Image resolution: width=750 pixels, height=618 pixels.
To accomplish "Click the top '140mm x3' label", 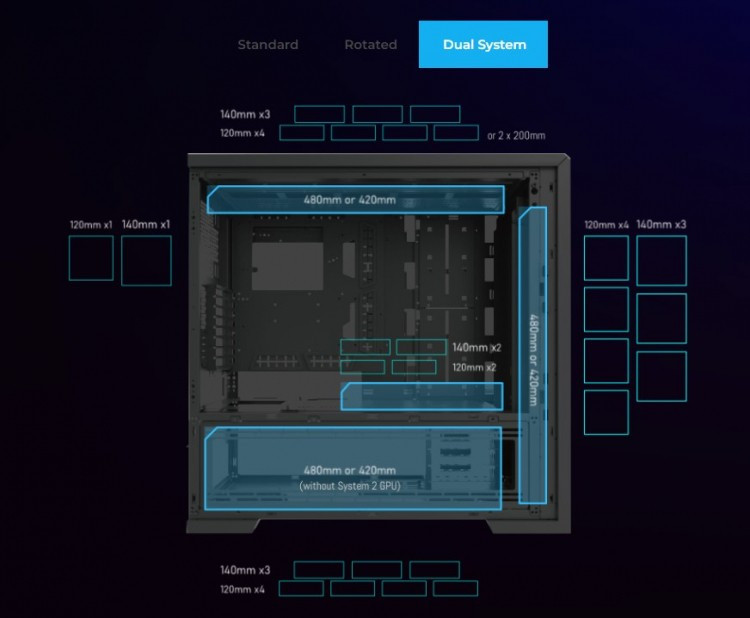I will point(245,114).
